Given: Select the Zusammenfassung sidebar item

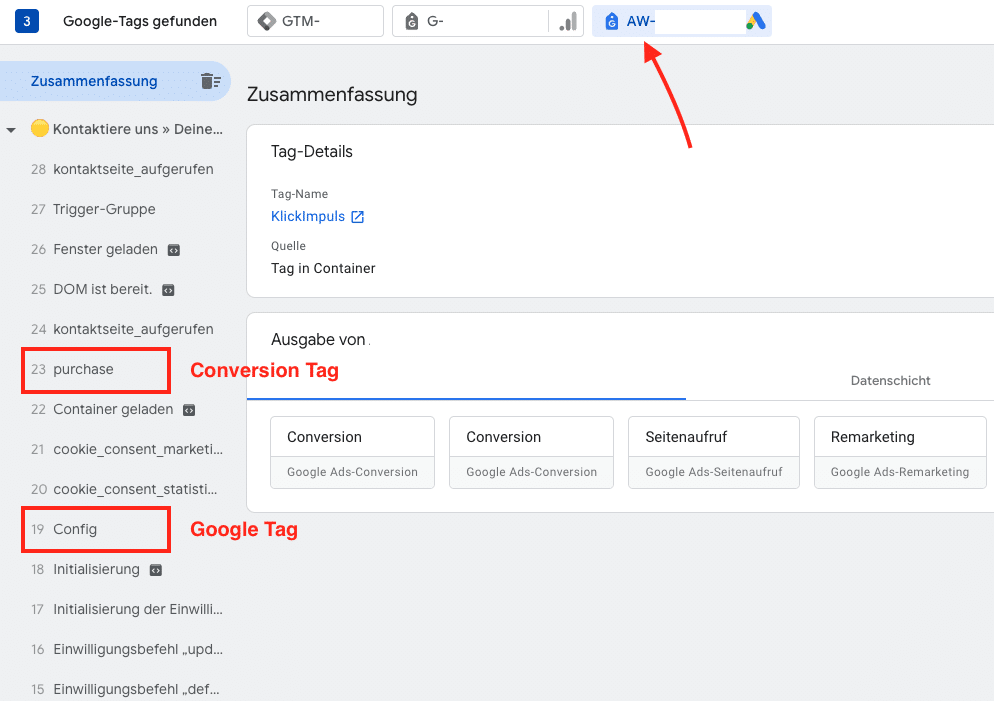Looking at the screenshot, I should (94, 82).
